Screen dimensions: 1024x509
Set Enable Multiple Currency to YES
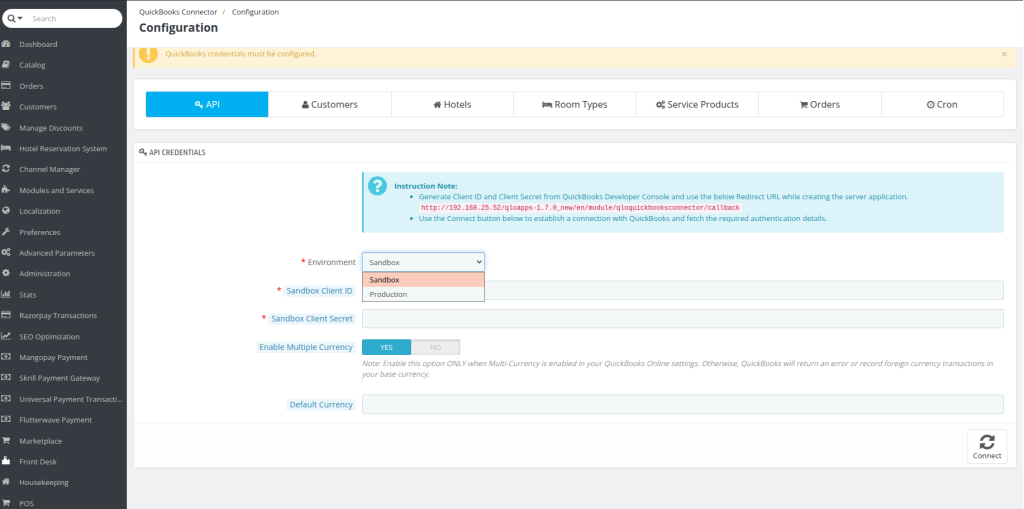387,347
